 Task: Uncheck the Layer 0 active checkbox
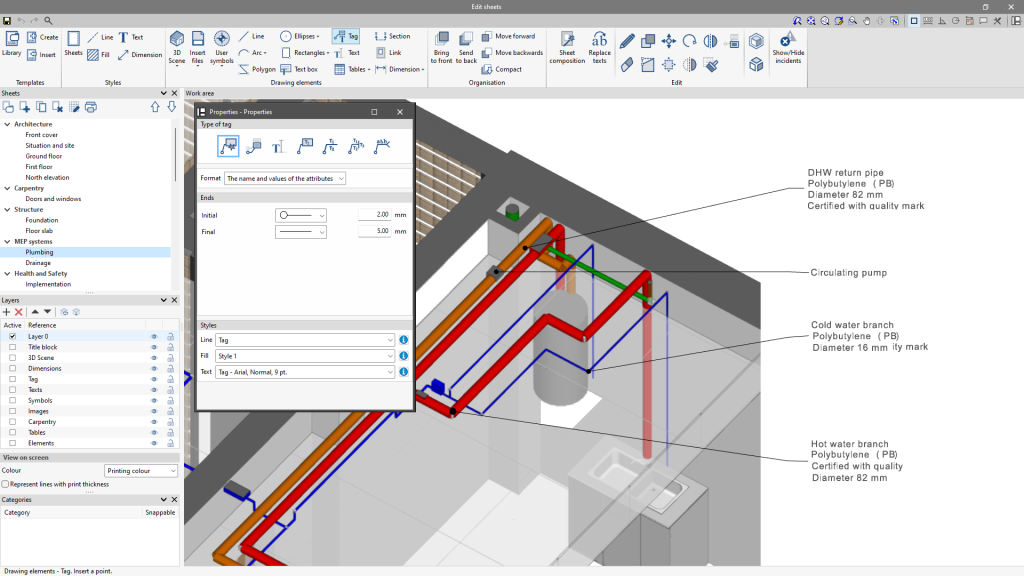coord(12,336)
